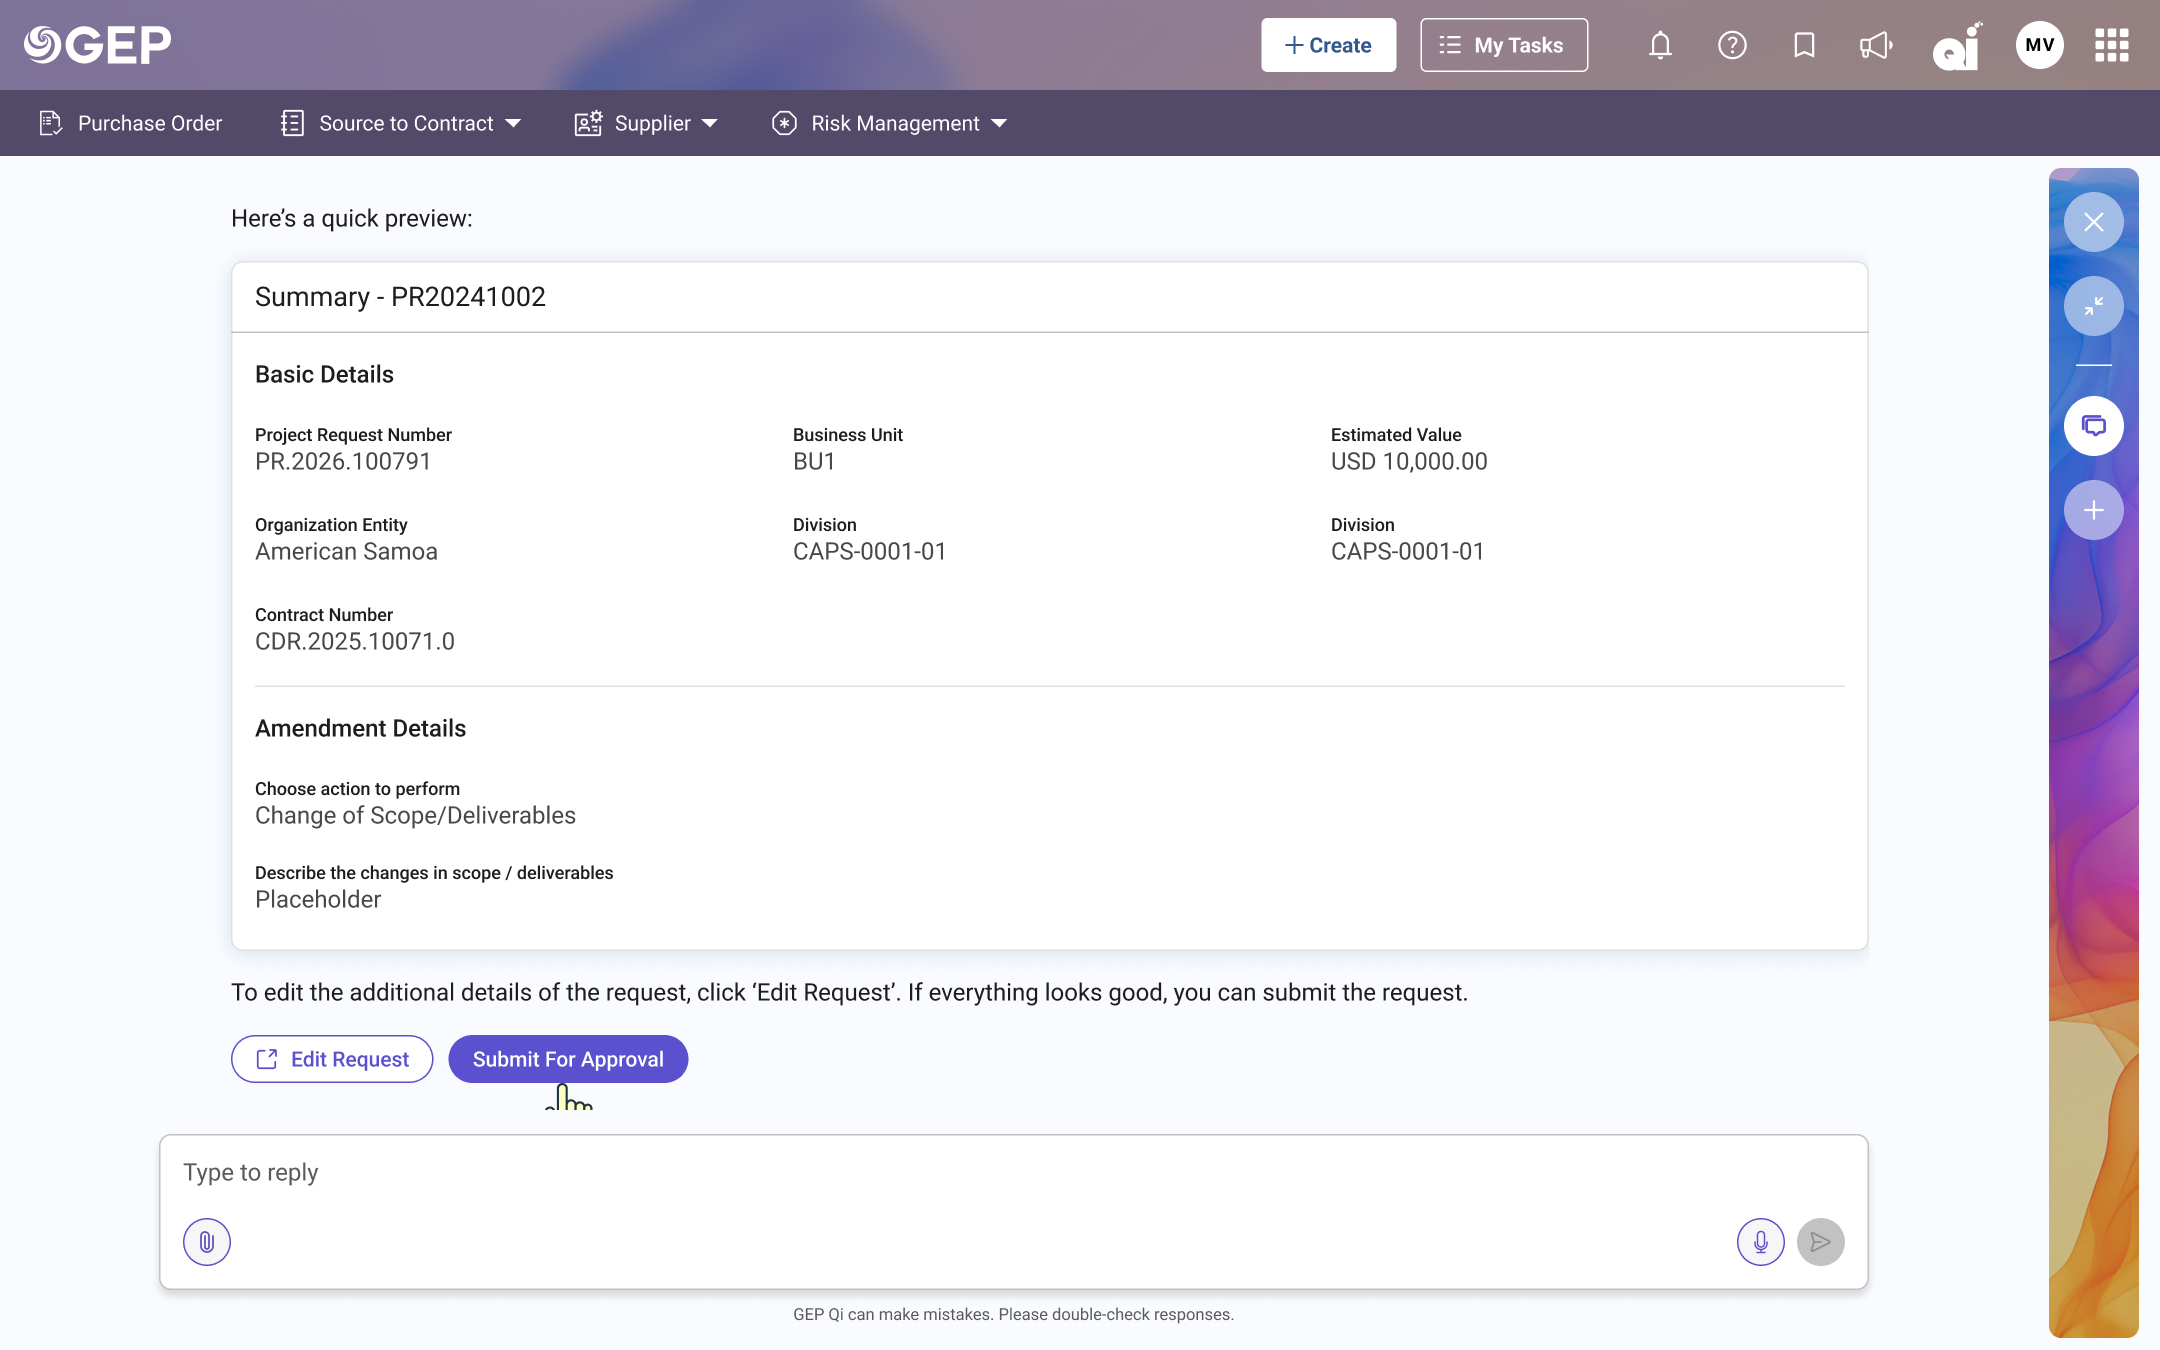Click the GEP Qi can make mistakes disclaimer
The image size is (2160, 1350).
tap(1013, 1315)
